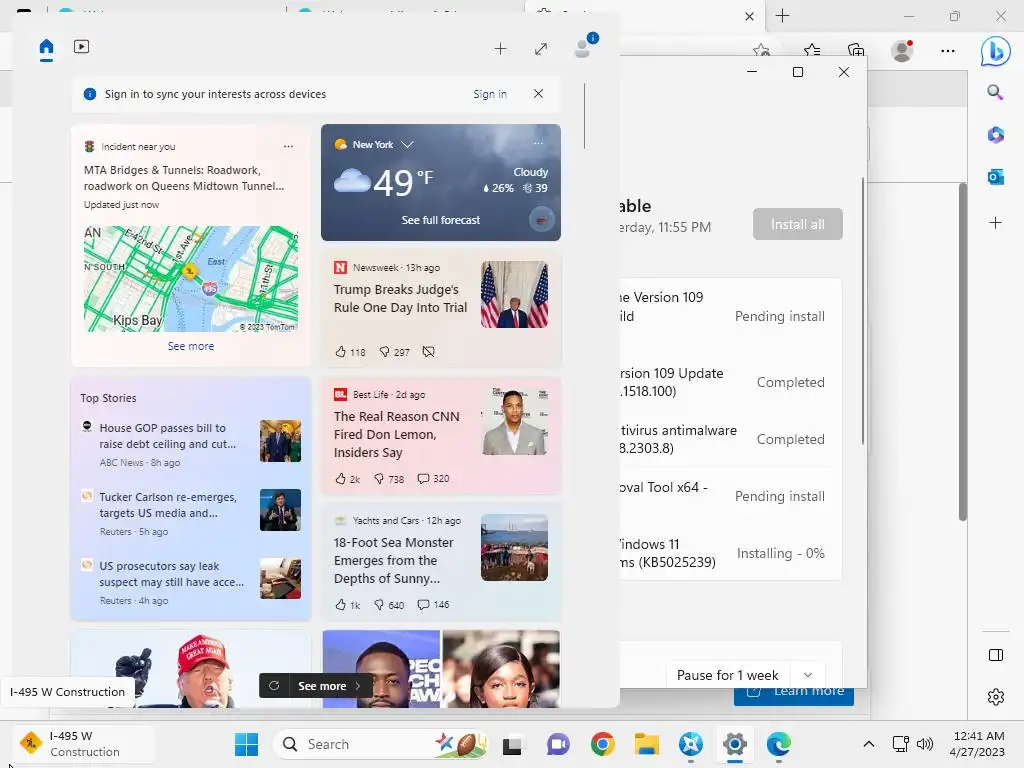
Task: Hide the Newsweek Trump story
Action: coord(428,352)
